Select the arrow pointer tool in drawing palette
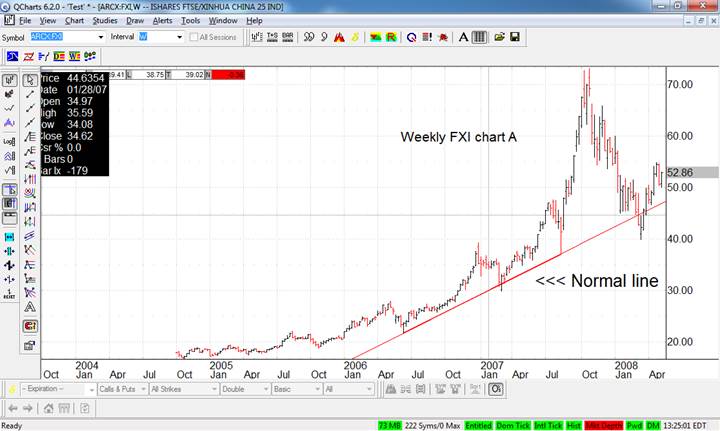 pyautogui.click(x=30, y=80)
